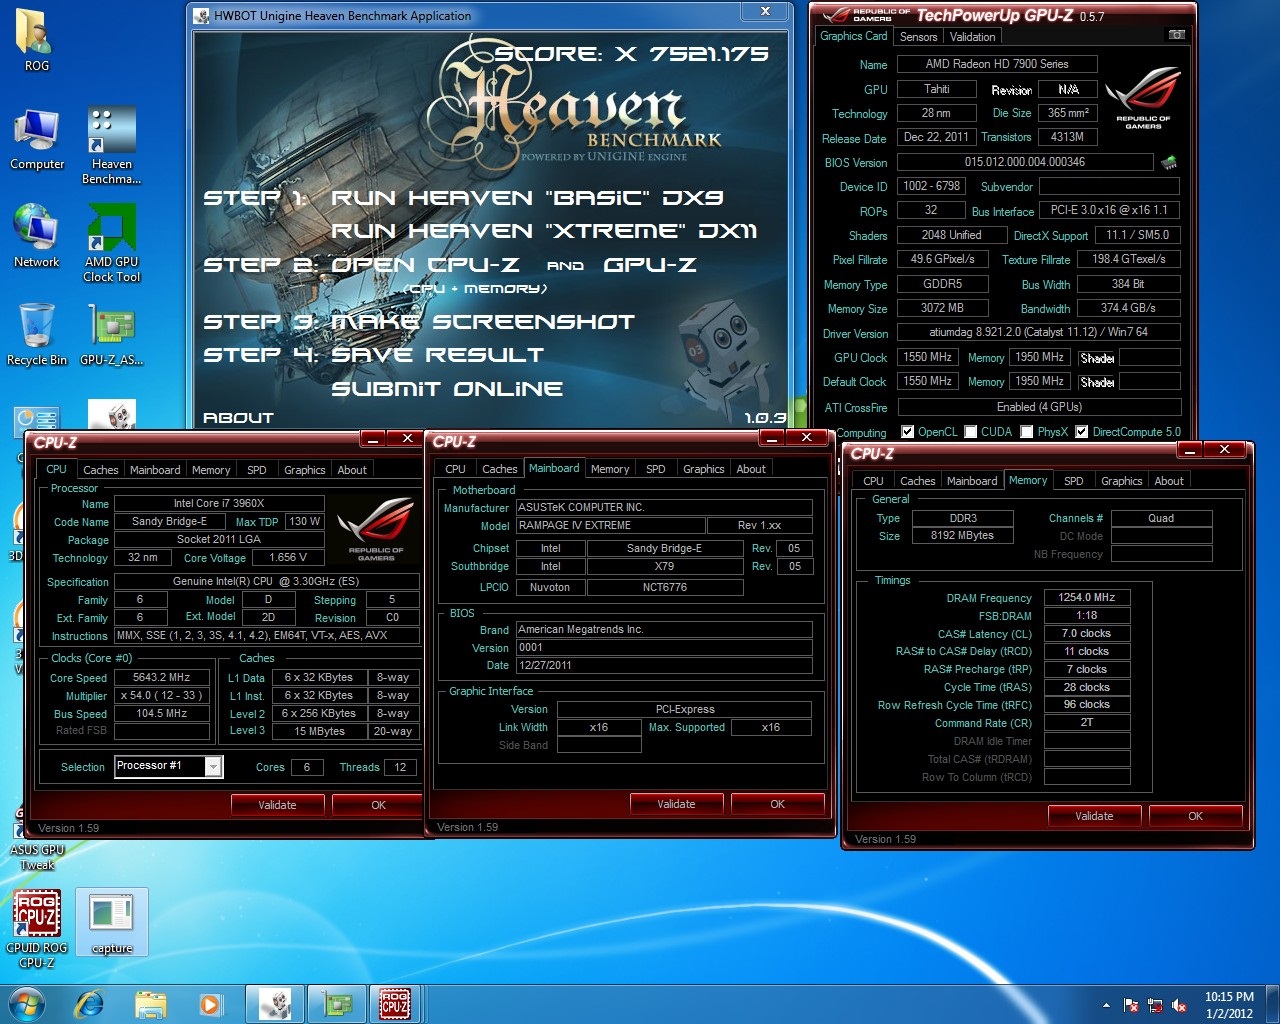Click the volume icon in system tray
The image size is (1280, 1024).
[x=1179, y=1005]
